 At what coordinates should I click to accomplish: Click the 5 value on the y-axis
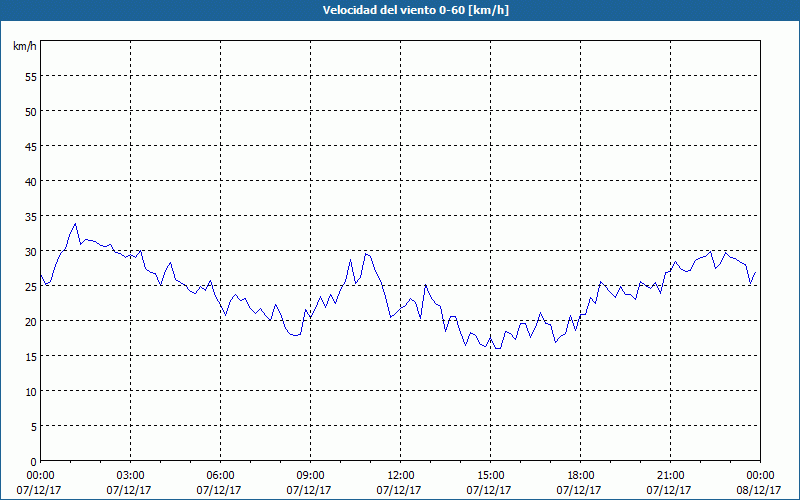tap(34, 427)
